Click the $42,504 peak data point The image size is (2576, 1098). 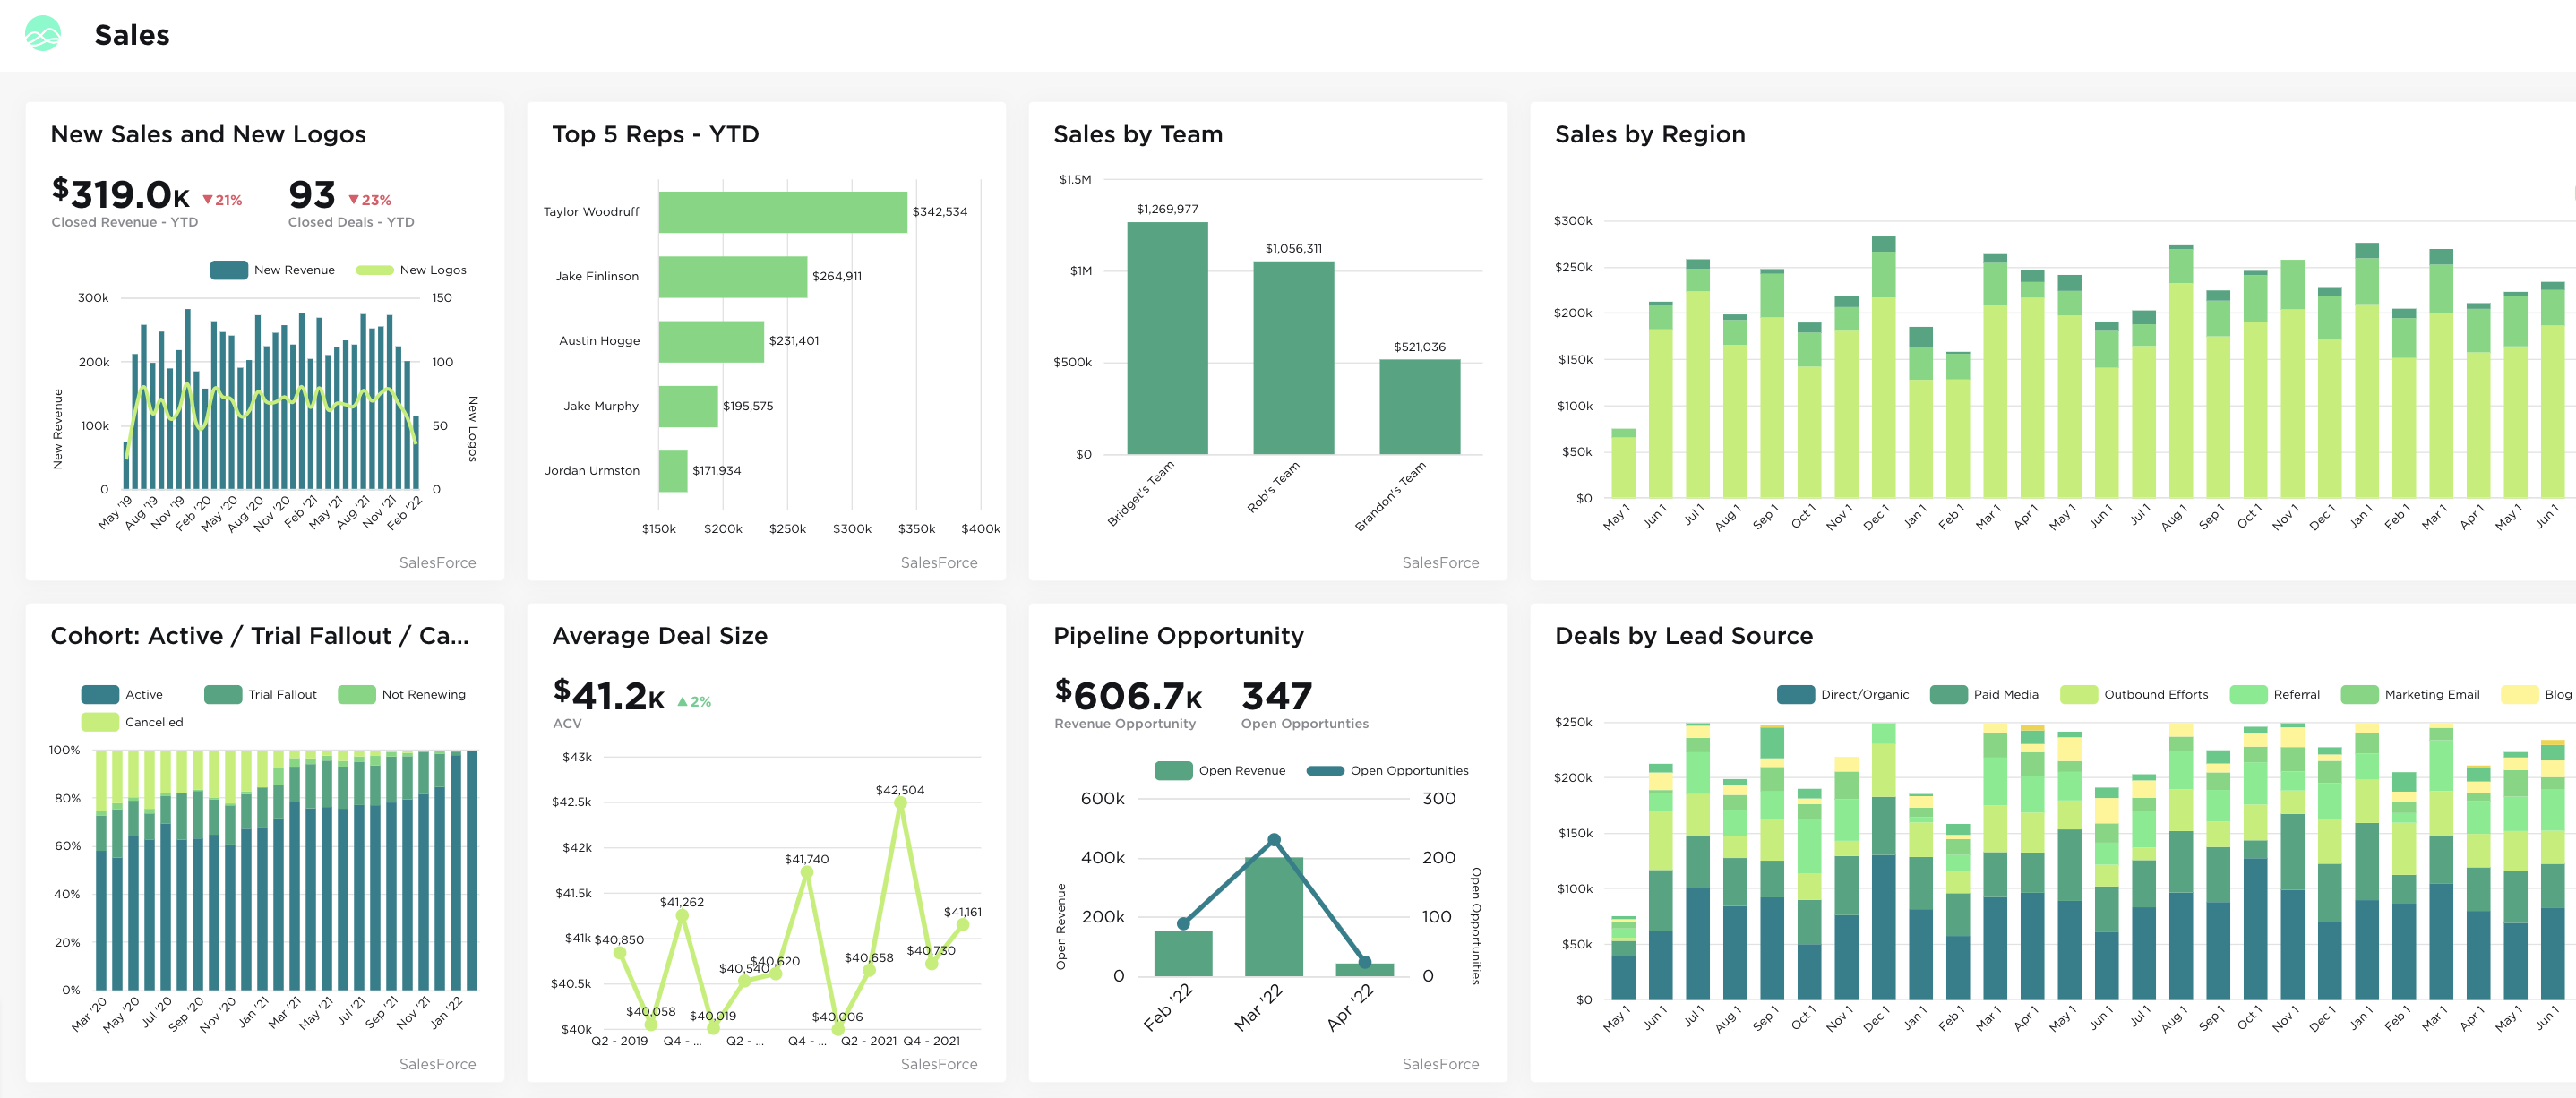coord(900,803)
